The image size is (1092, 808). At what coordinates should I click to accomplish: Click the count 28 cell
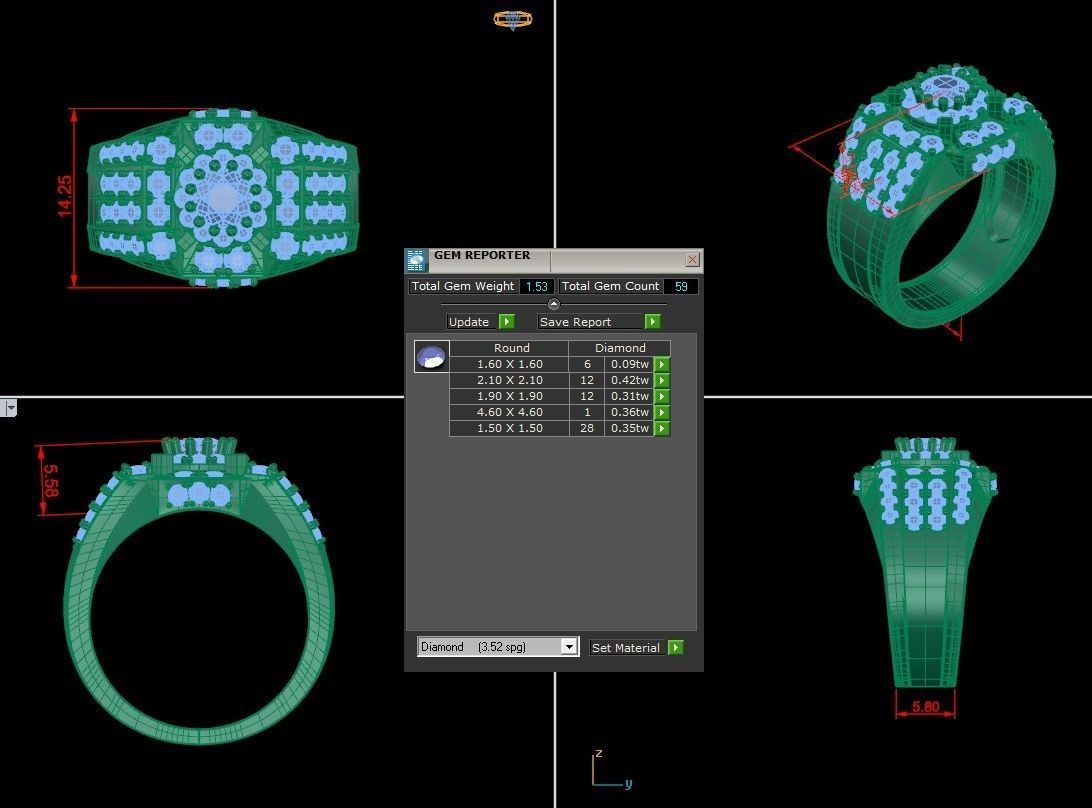point(587,428)
